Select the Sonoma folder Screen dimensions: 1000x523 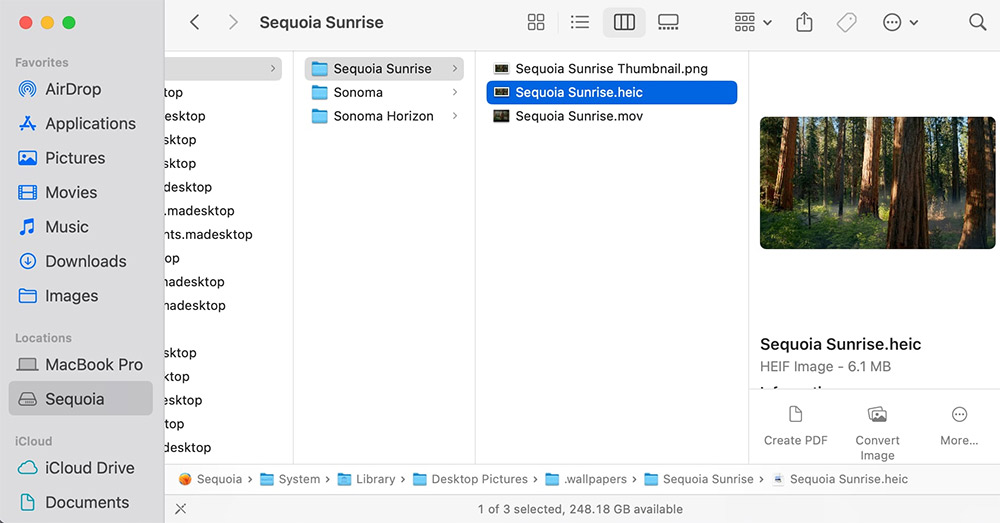click(x=384, y=92)
